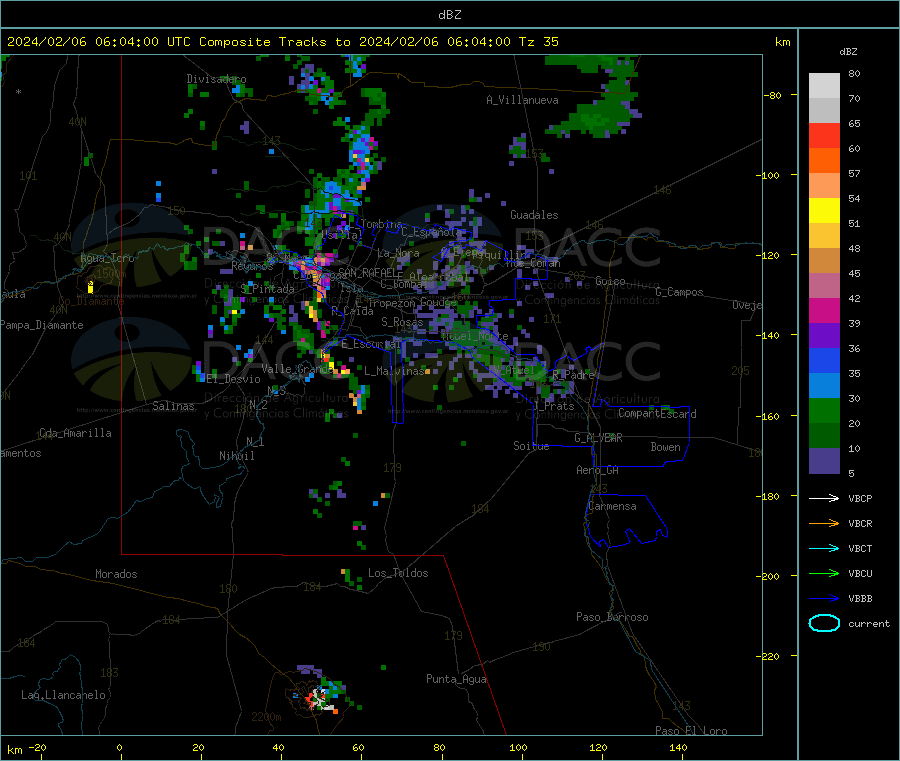
Task: Click the 'VBBB' legend label
Action: [860, 598]
